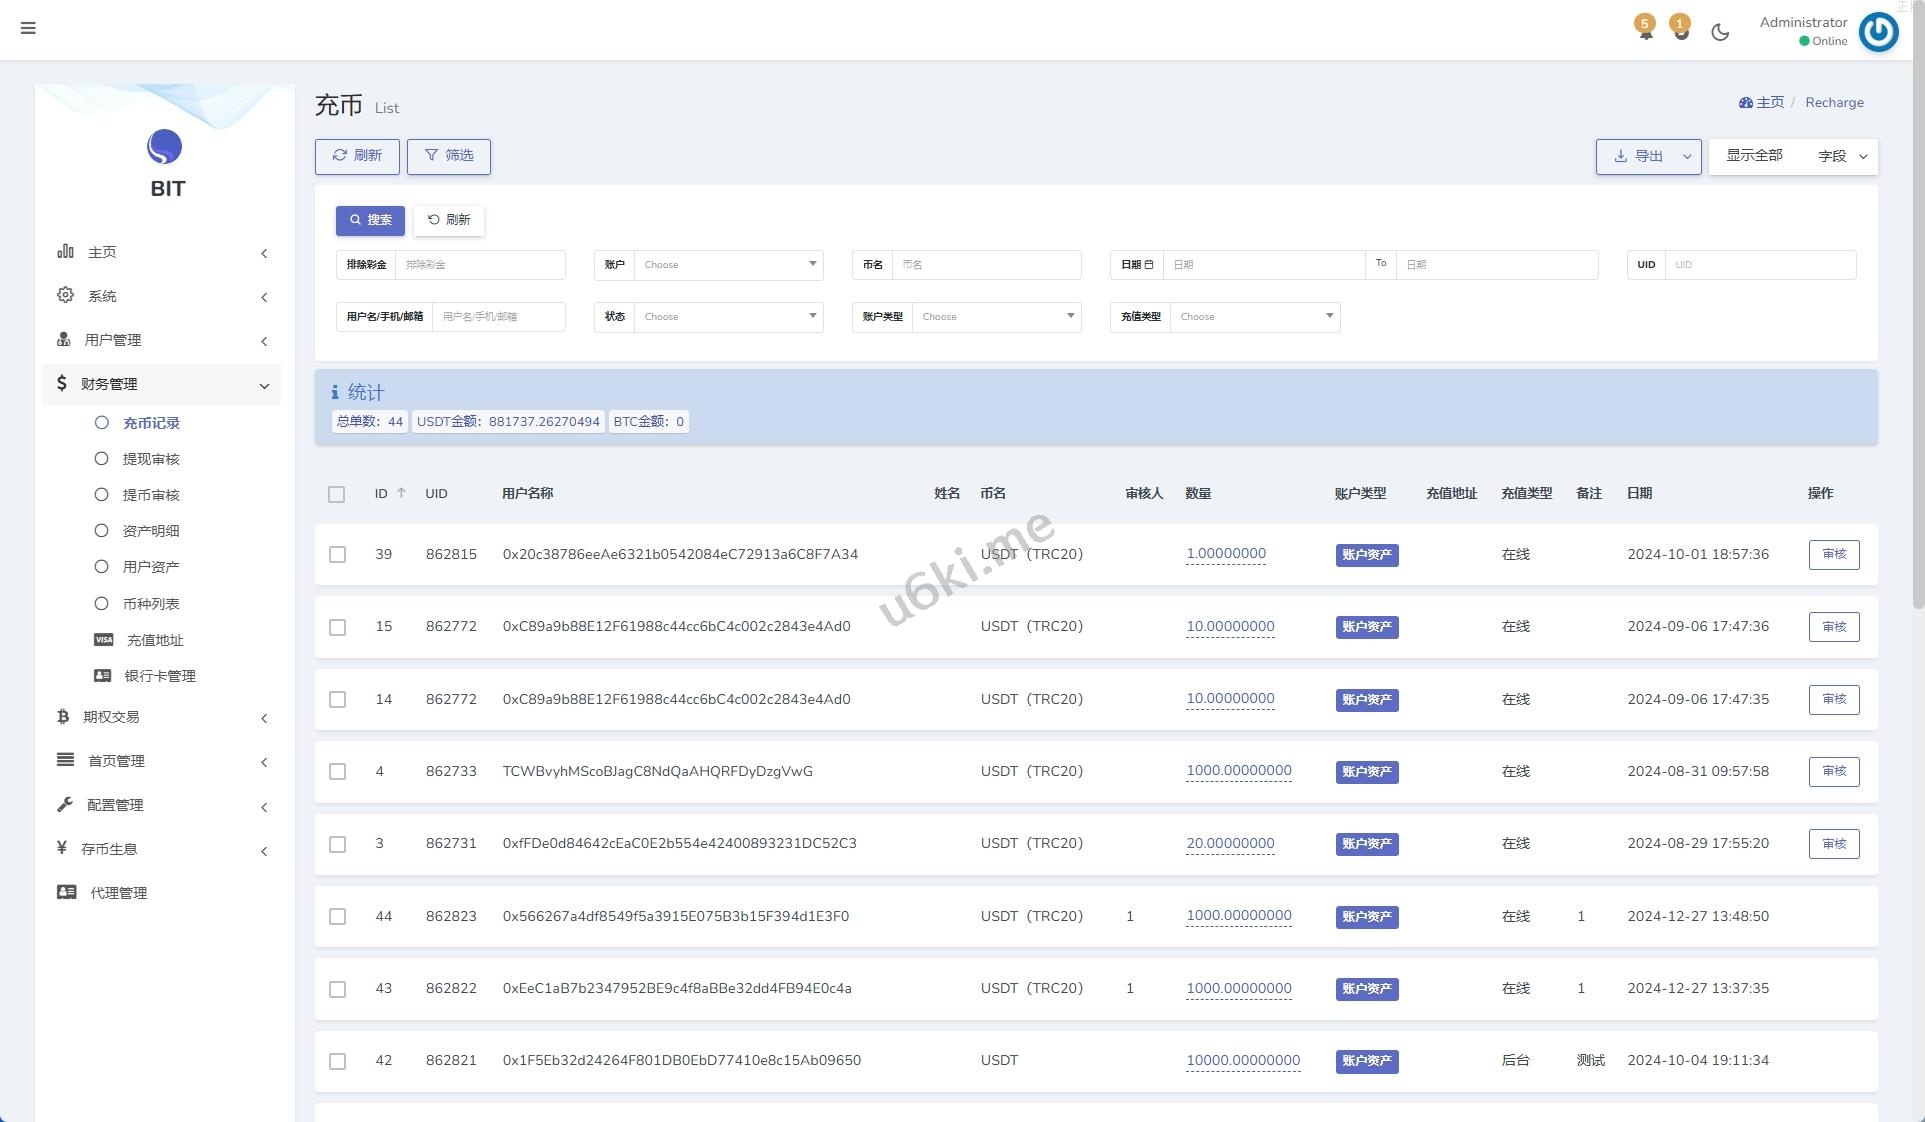Viewport: 1925px width, 1122px height.
Task: Tick checkbox for row ID 39
Action: 337,554
